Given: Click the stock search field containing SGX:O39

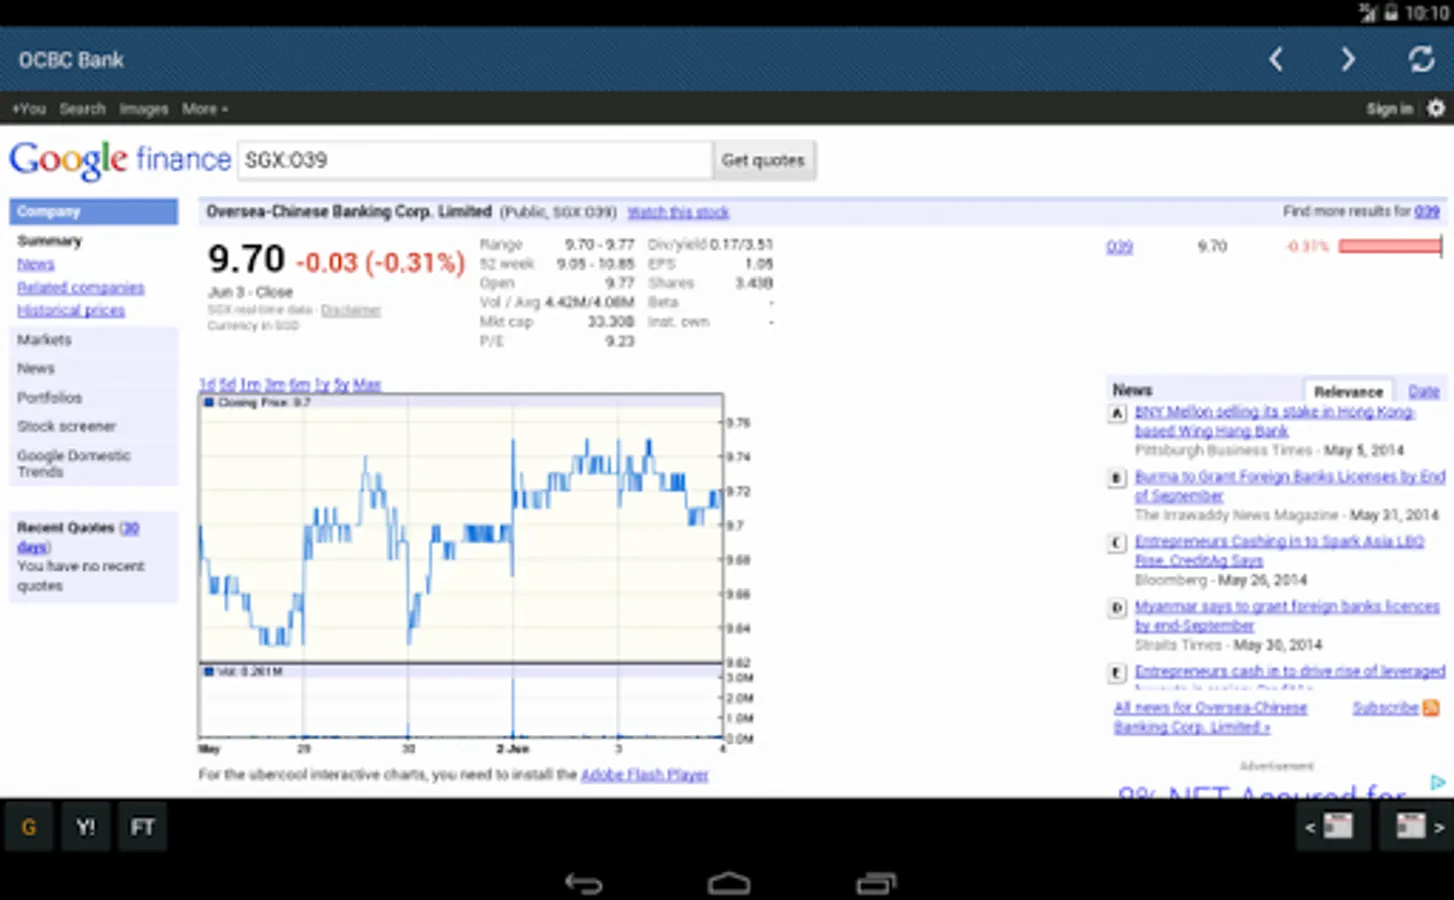Looking at the screenshot, I should tap(475, 160).
